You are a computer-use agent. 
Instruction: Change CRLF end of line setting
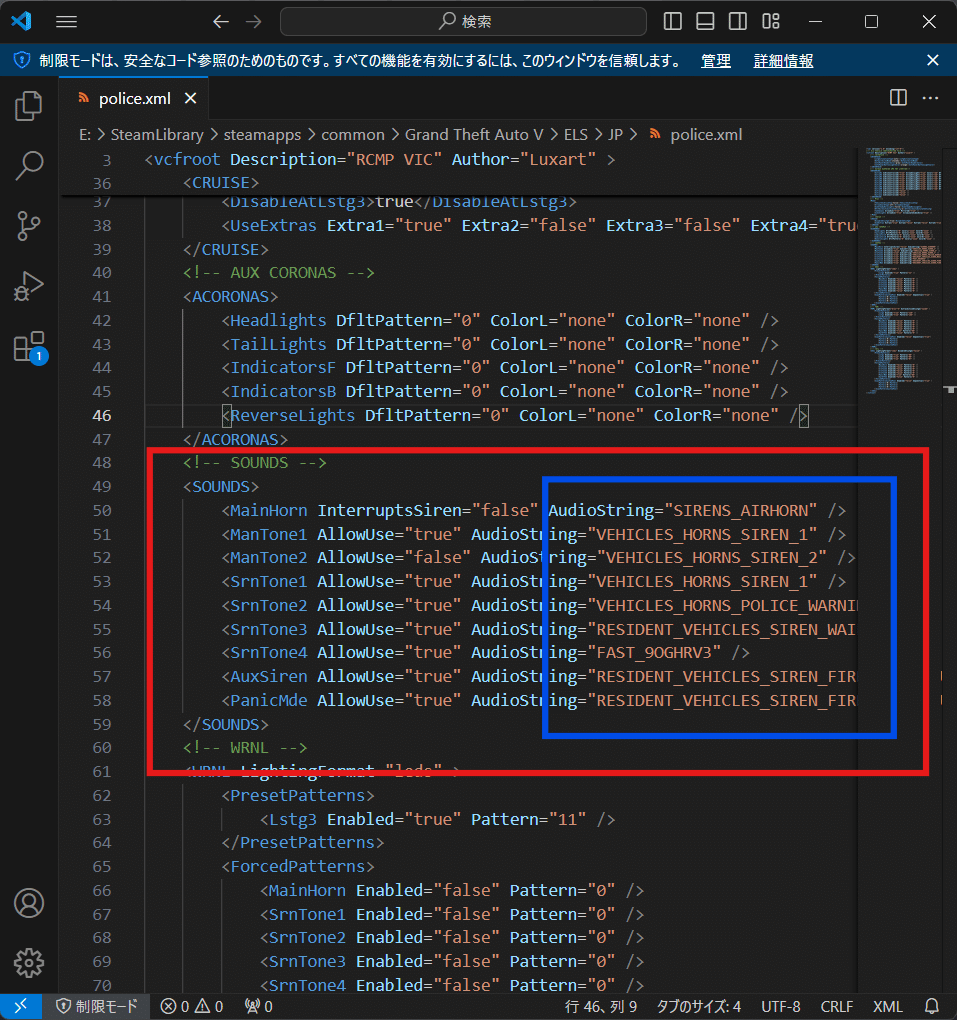(837, 1006)
